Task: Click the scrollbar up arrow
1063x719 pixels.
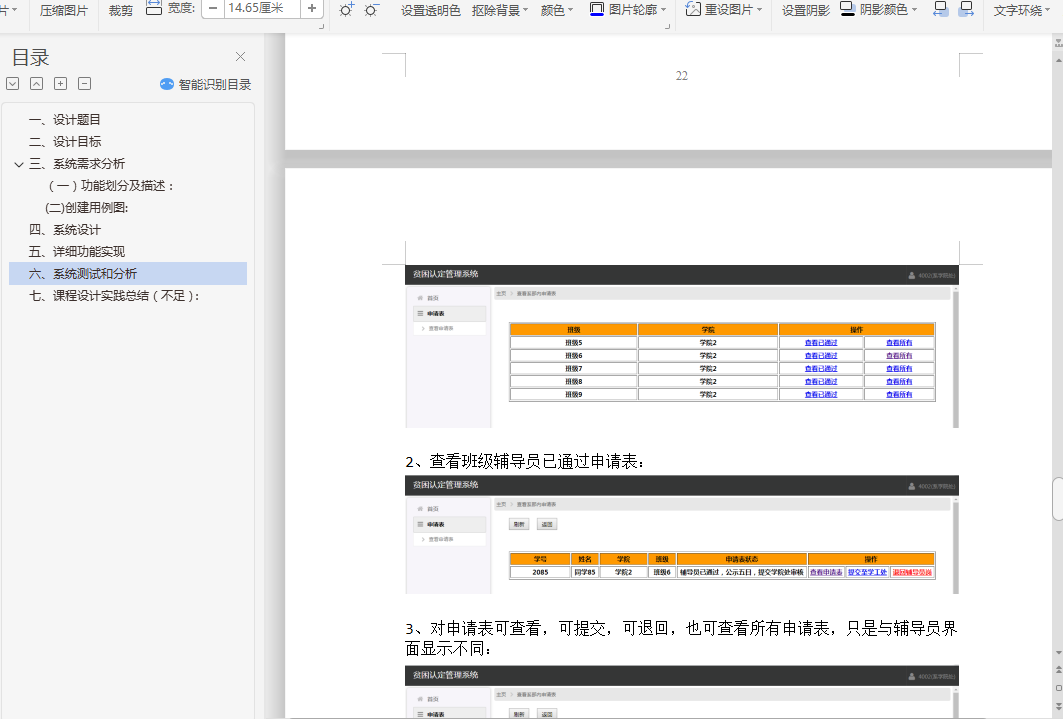Action: click(1058, 61)
